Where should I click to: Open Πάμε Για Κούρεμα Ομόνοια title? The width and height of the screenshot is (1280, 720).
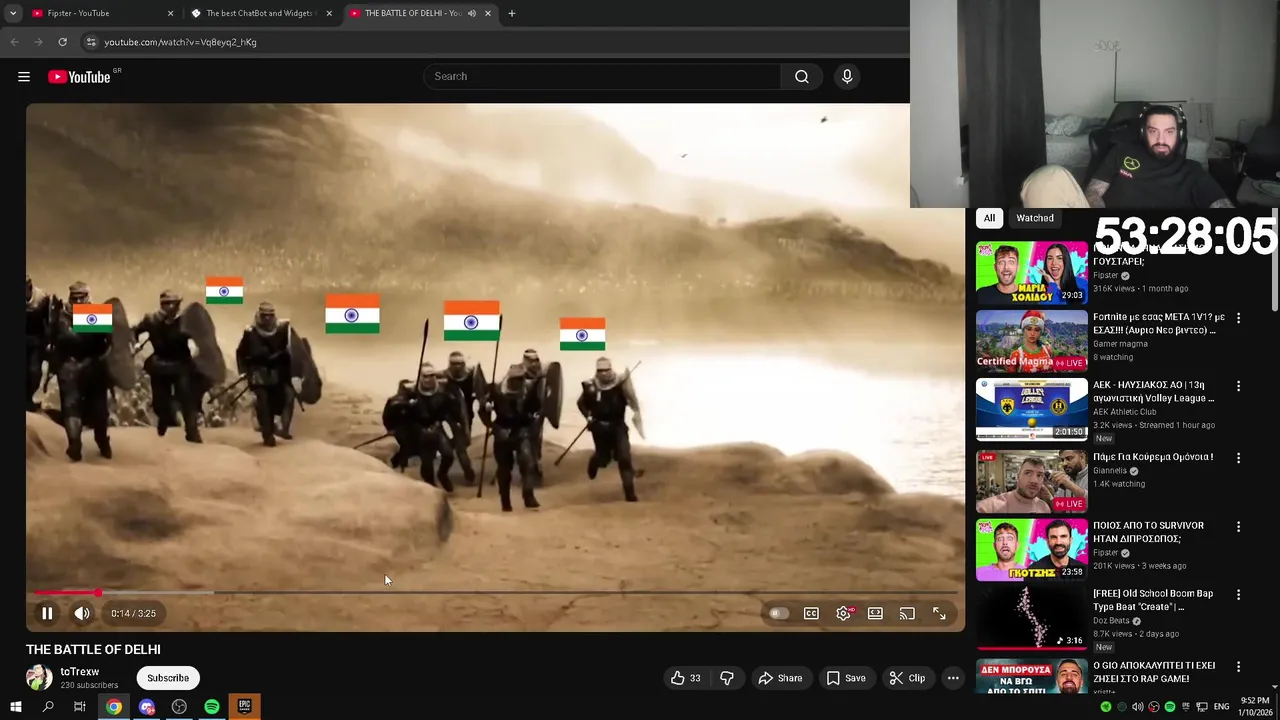coord(1153,457)
